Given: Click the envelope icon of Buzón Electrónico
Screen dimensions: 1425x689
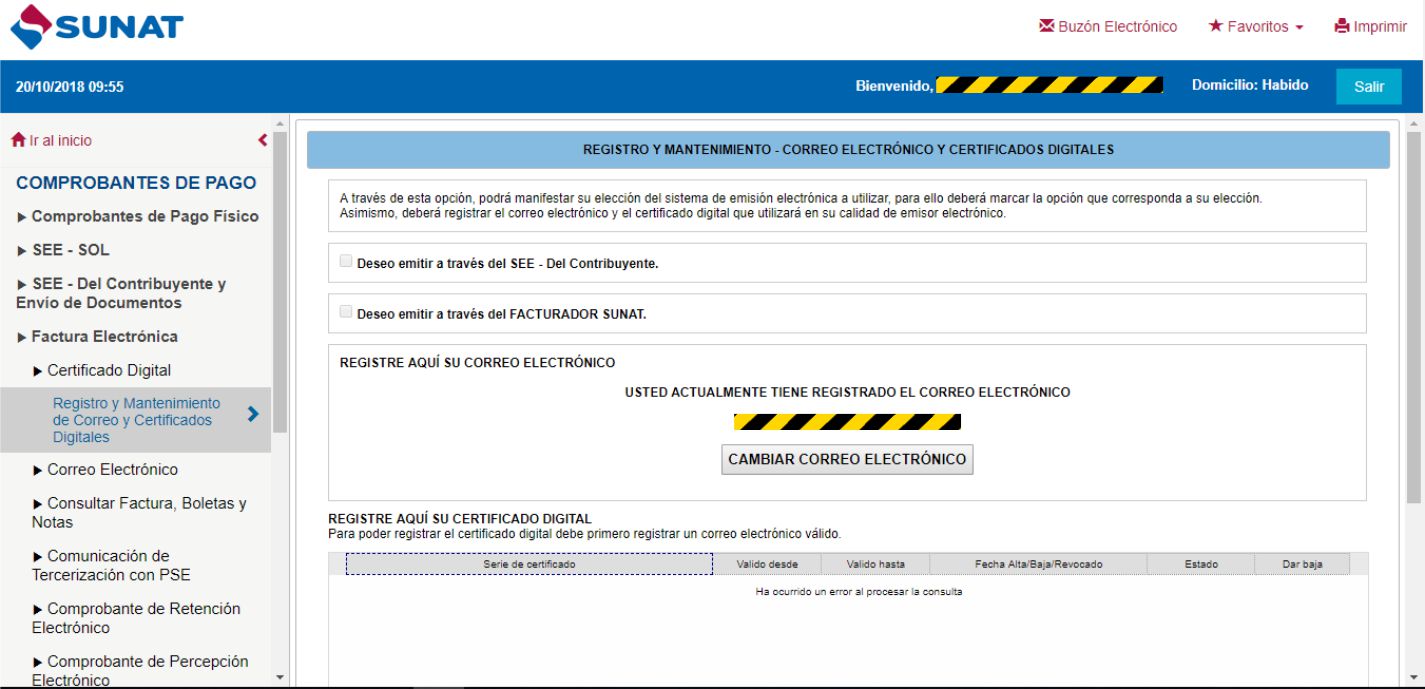Looking at the screenshot, I should coord(1047,26).
